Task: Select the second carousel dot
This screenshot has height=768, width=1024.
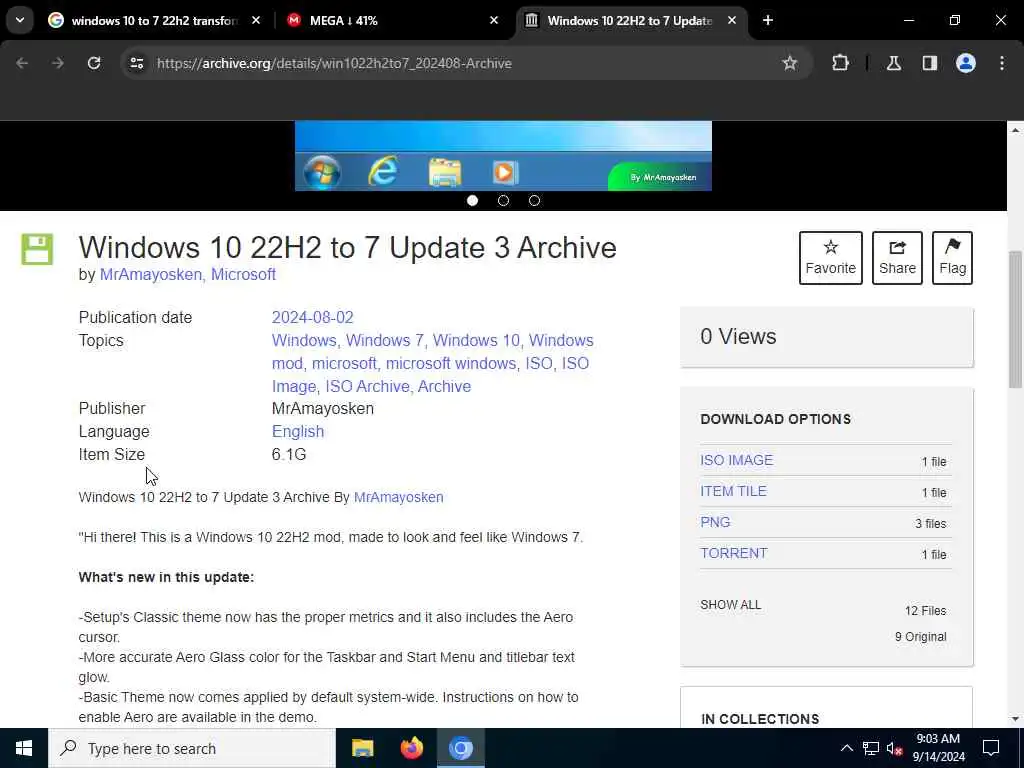Action: [x=503, y=200]
